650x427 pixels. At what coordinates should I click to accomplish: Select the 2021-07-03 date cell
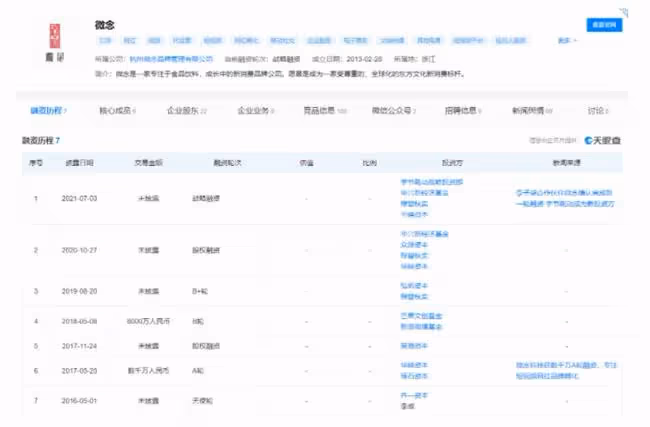[x=79, y=199]
